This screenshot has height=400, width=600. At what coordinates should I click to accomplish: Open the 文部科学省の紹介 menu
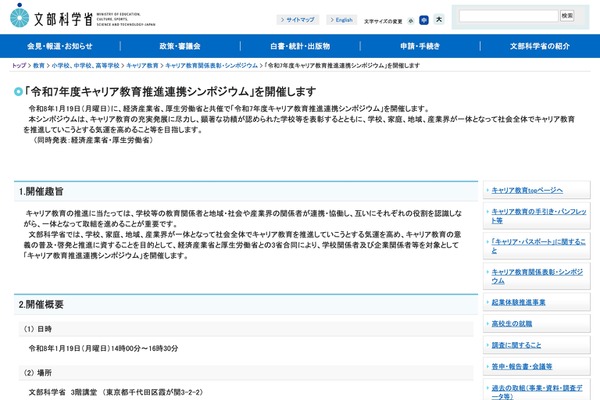(540, 46)
